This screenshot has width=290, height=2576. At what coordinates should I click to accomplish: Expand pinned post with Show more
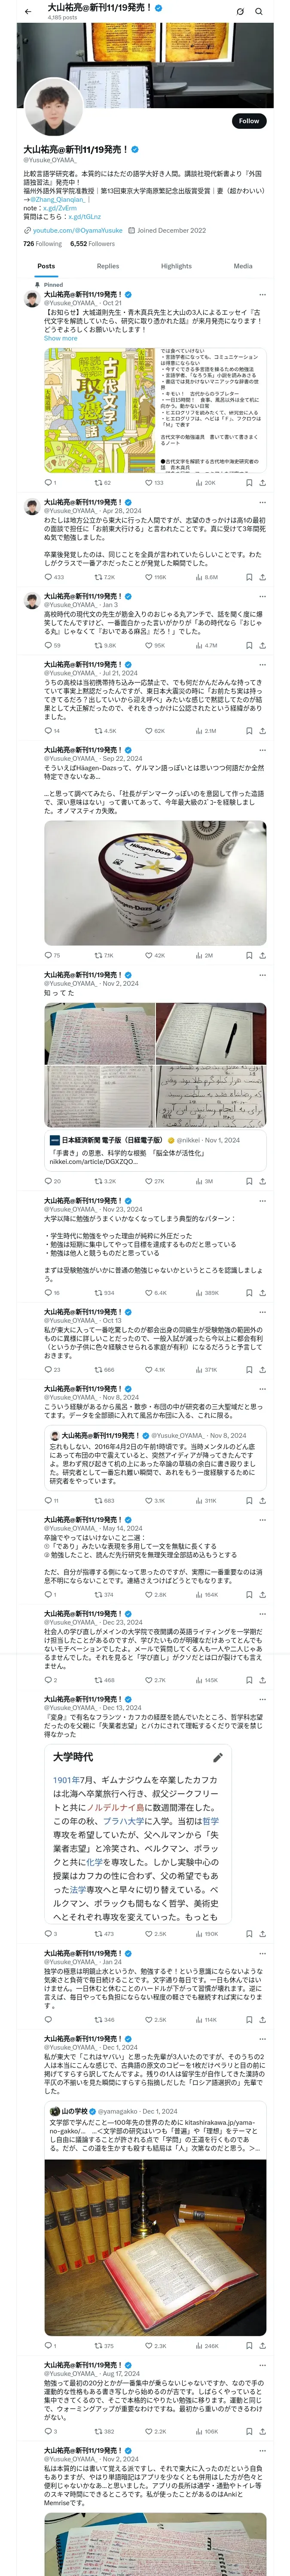pyautogui.click(x=60, y=338)
